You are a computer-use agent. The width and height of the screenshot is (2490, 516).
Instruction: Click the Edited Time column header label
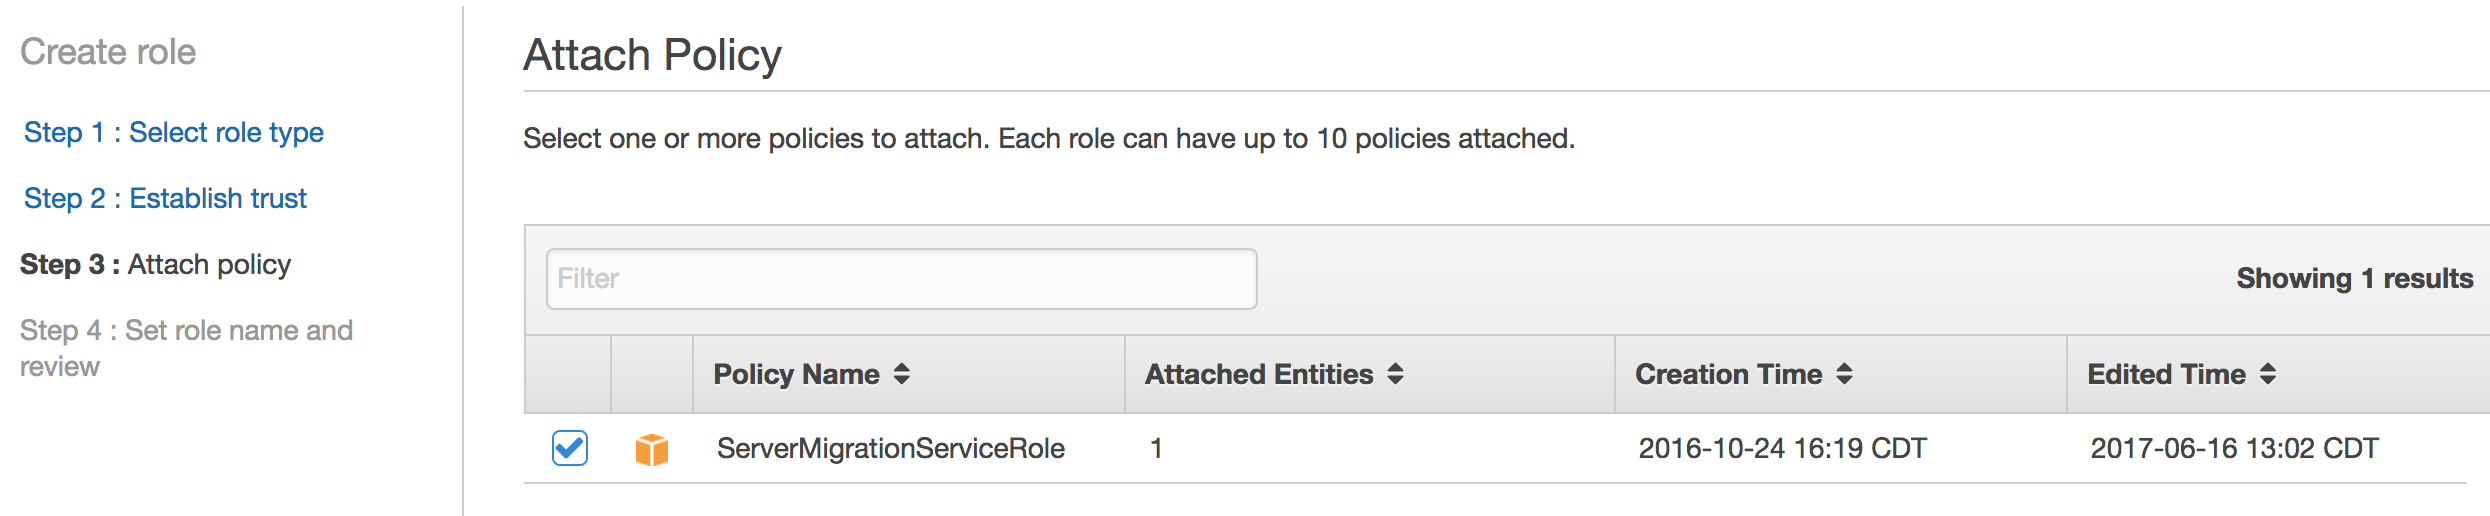[2166, 374]
